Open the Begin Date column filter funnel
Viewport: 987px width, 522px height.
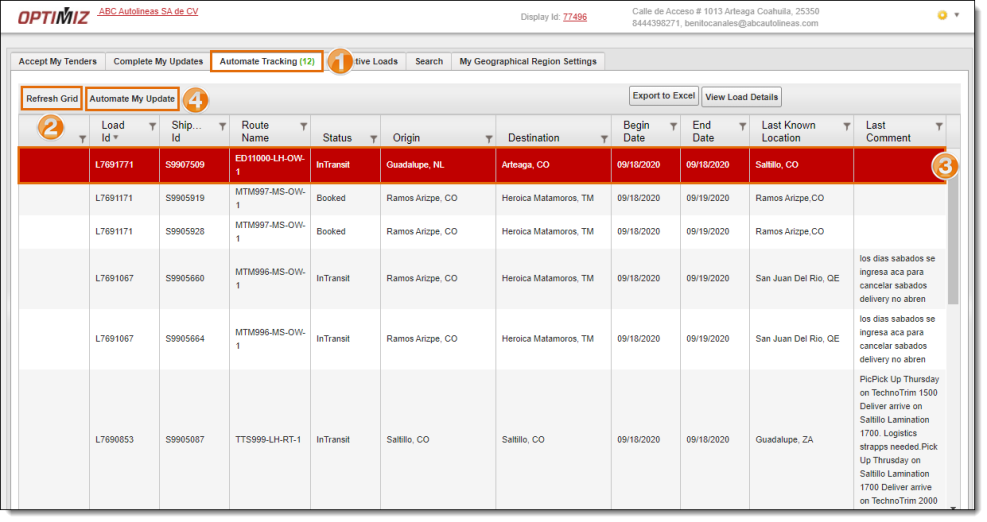pos(674,126)
